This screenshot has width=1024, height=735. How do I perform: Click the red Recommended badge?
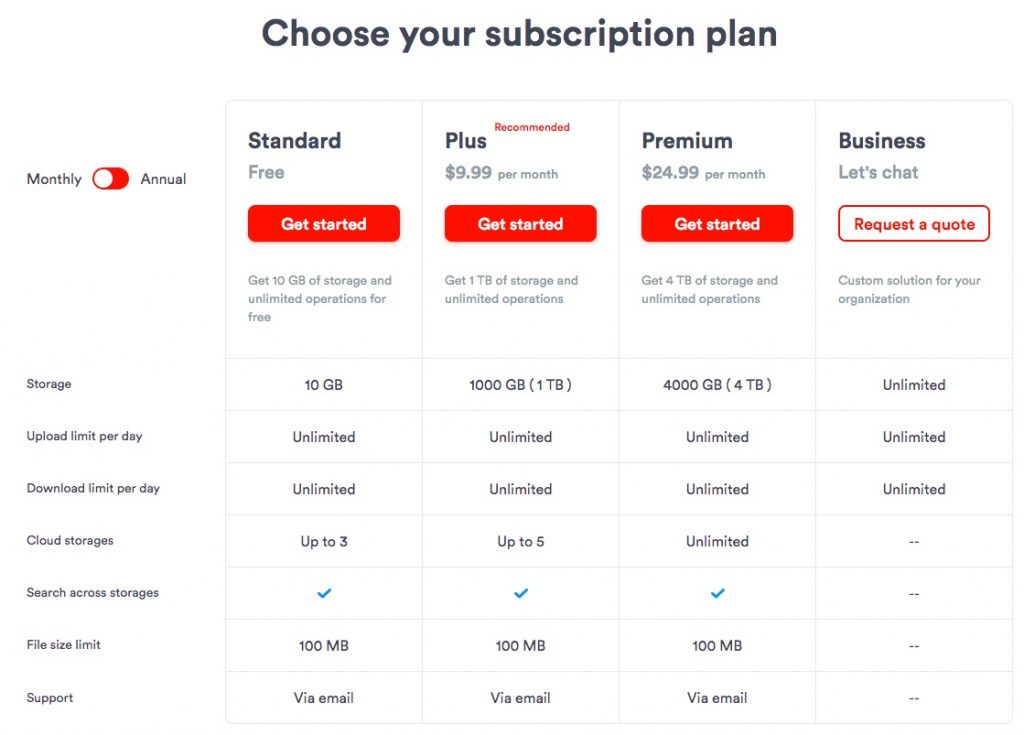(532, 127)
